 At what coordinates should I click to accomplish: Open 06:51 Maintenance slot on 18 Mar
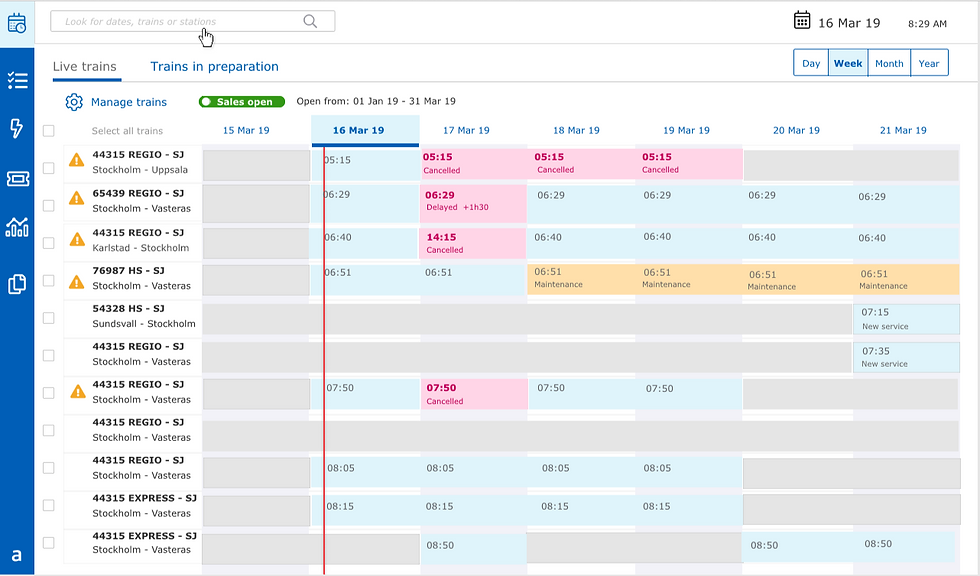click(581, 279)
